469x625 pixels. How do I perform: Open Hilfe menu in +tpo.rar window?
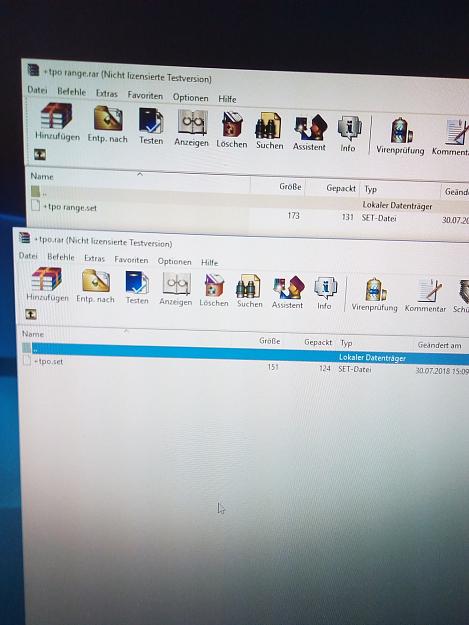(x=209, y=263)
